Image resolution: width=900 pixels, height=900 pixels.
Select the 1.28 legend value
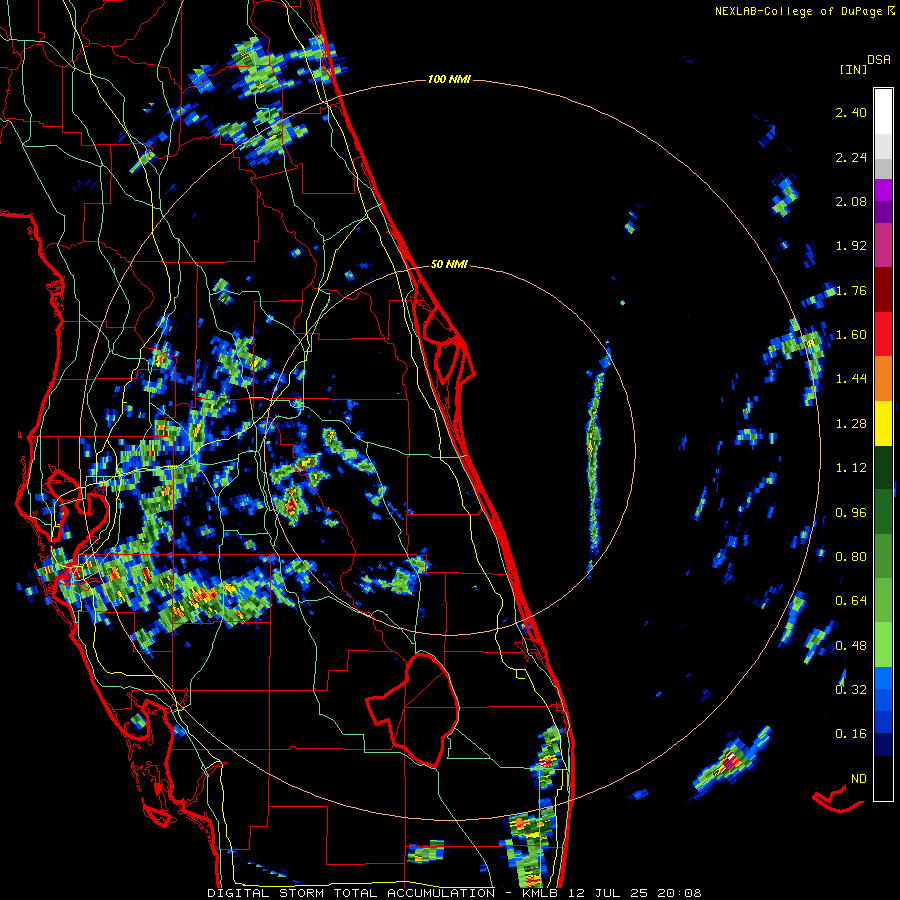(851, 424)
